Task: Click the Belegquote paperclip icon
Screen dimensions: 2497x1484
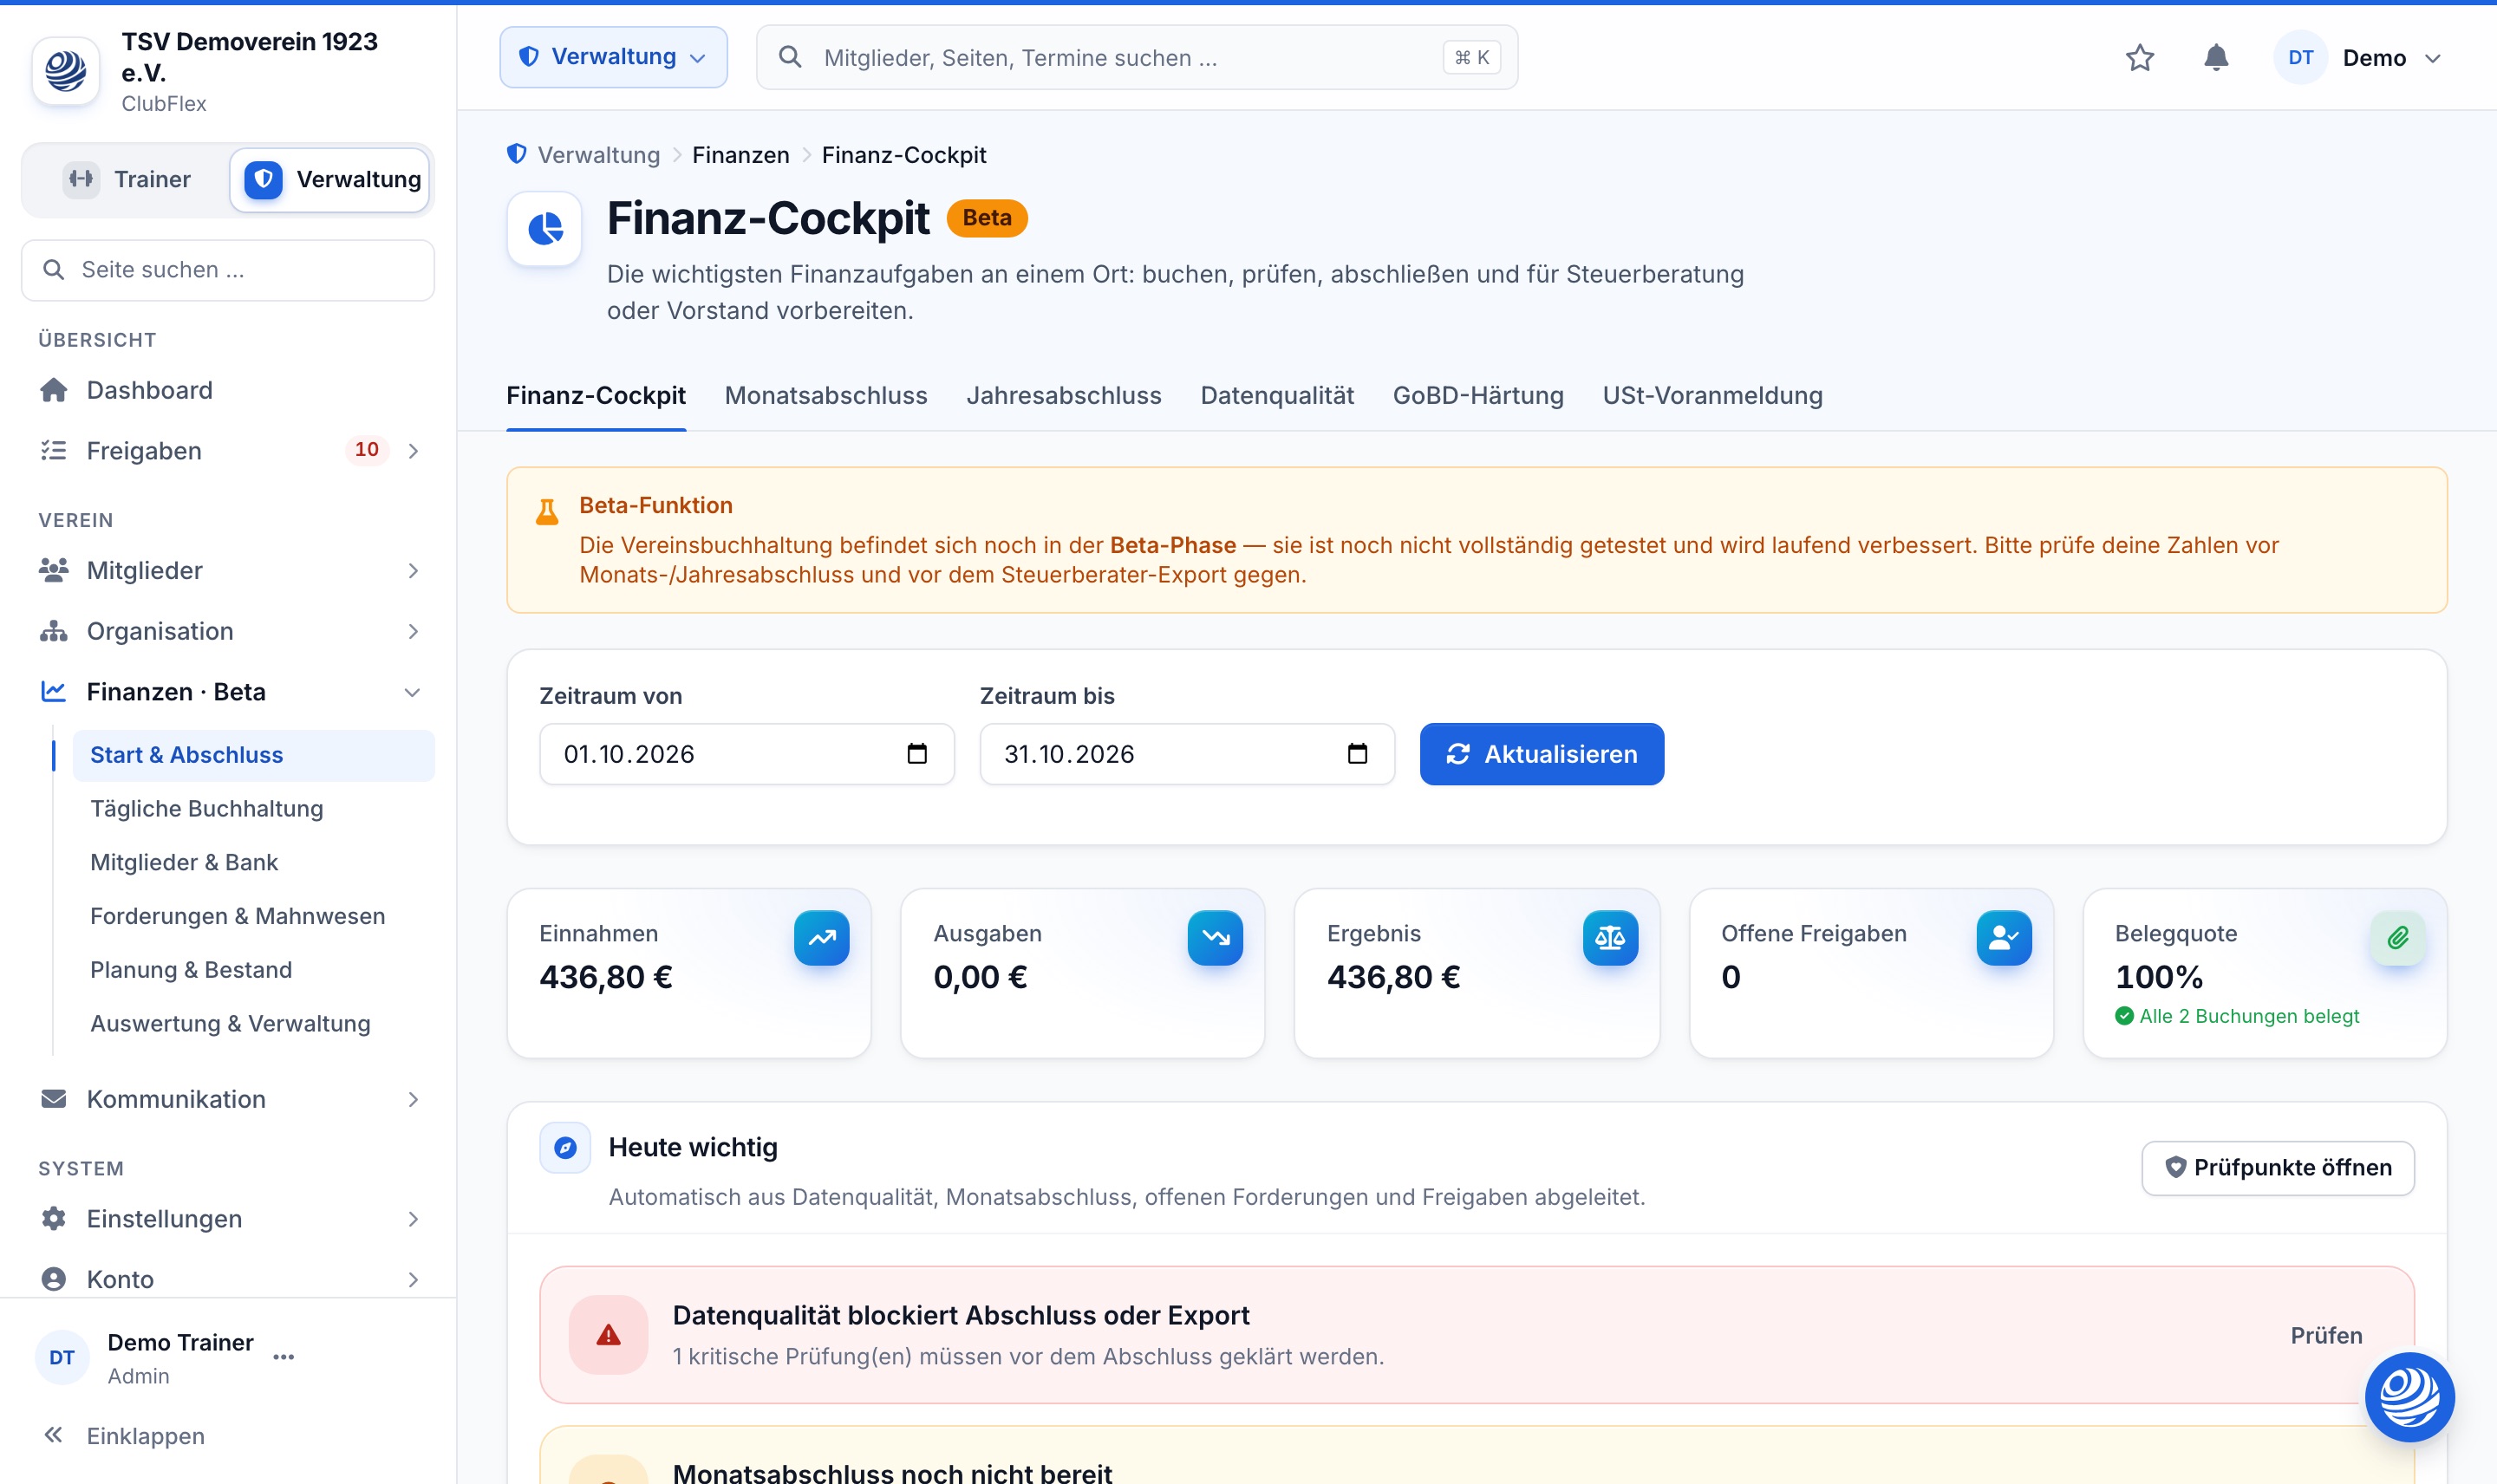Action: pyautogui.click(x=2398, y=937)
